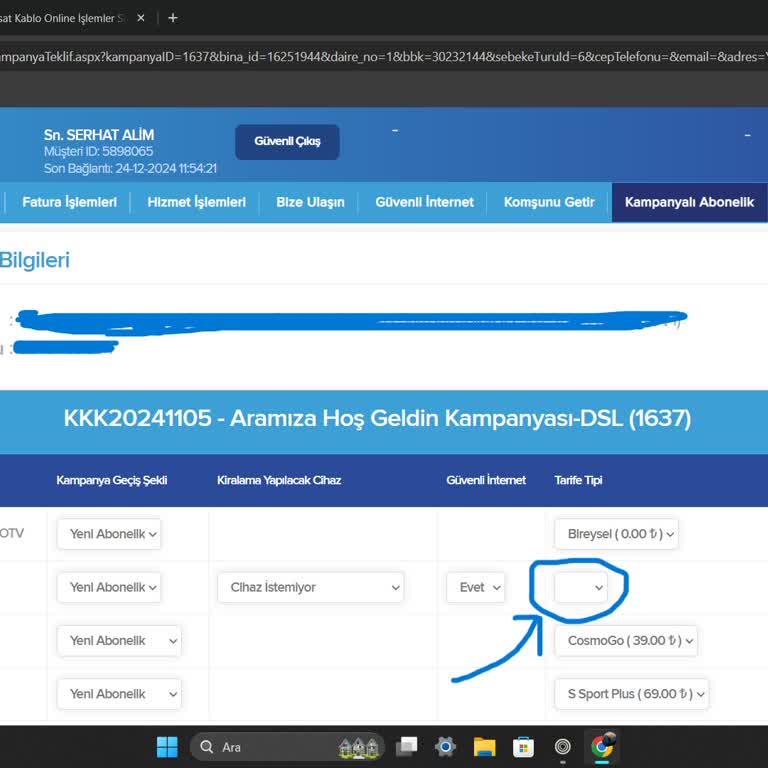This screenshot has width=768, height=768.
Task: Click the taskbar Ara search box
Action: coord(287,747)
